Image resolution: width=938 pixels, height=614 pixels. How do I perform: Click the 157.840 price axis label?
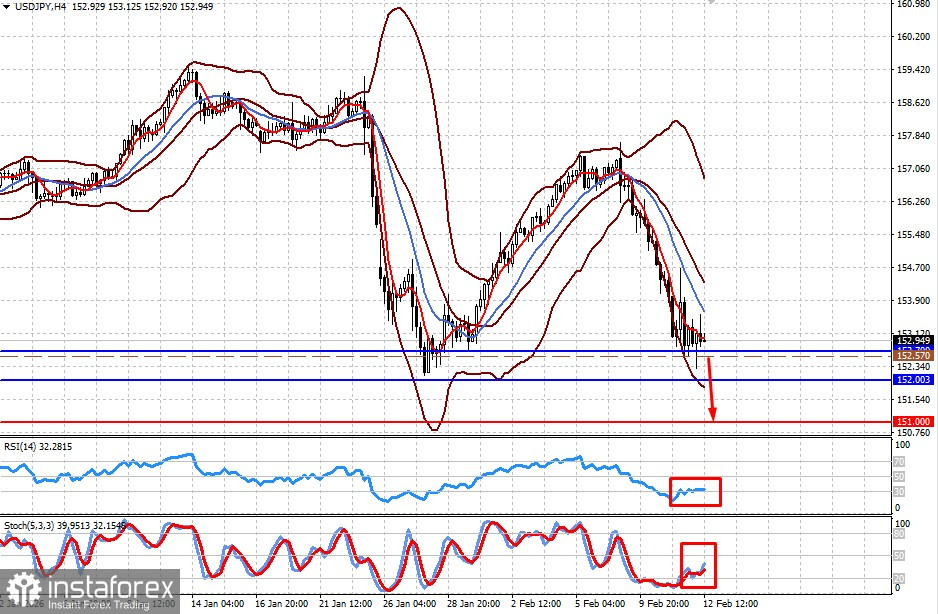click(x=913, y=135)
